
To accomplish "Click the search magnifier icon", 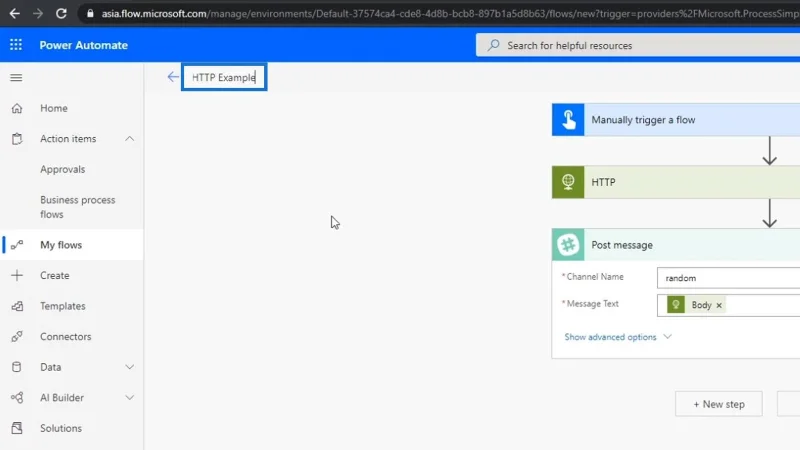I will click(x=493, y=45).
